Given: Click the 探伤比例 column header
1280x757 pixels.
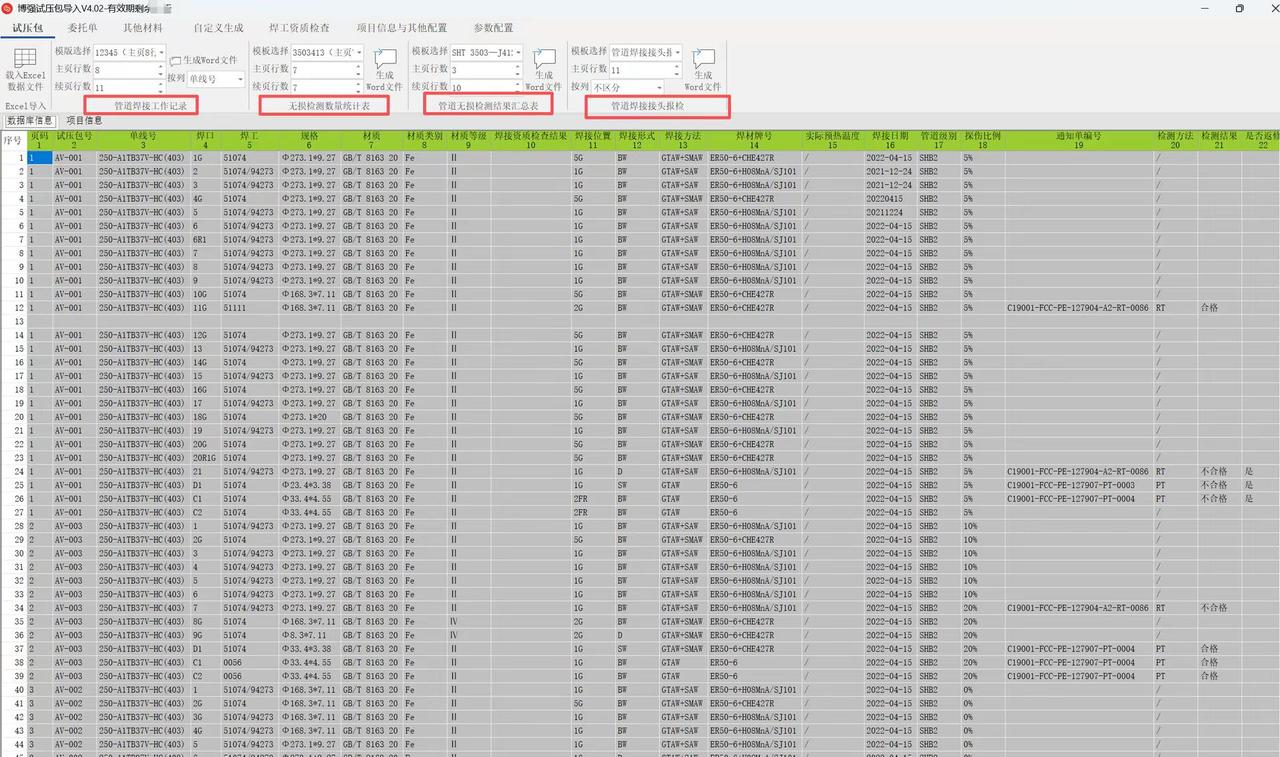Looking at the screenshot, I should 982,139.
